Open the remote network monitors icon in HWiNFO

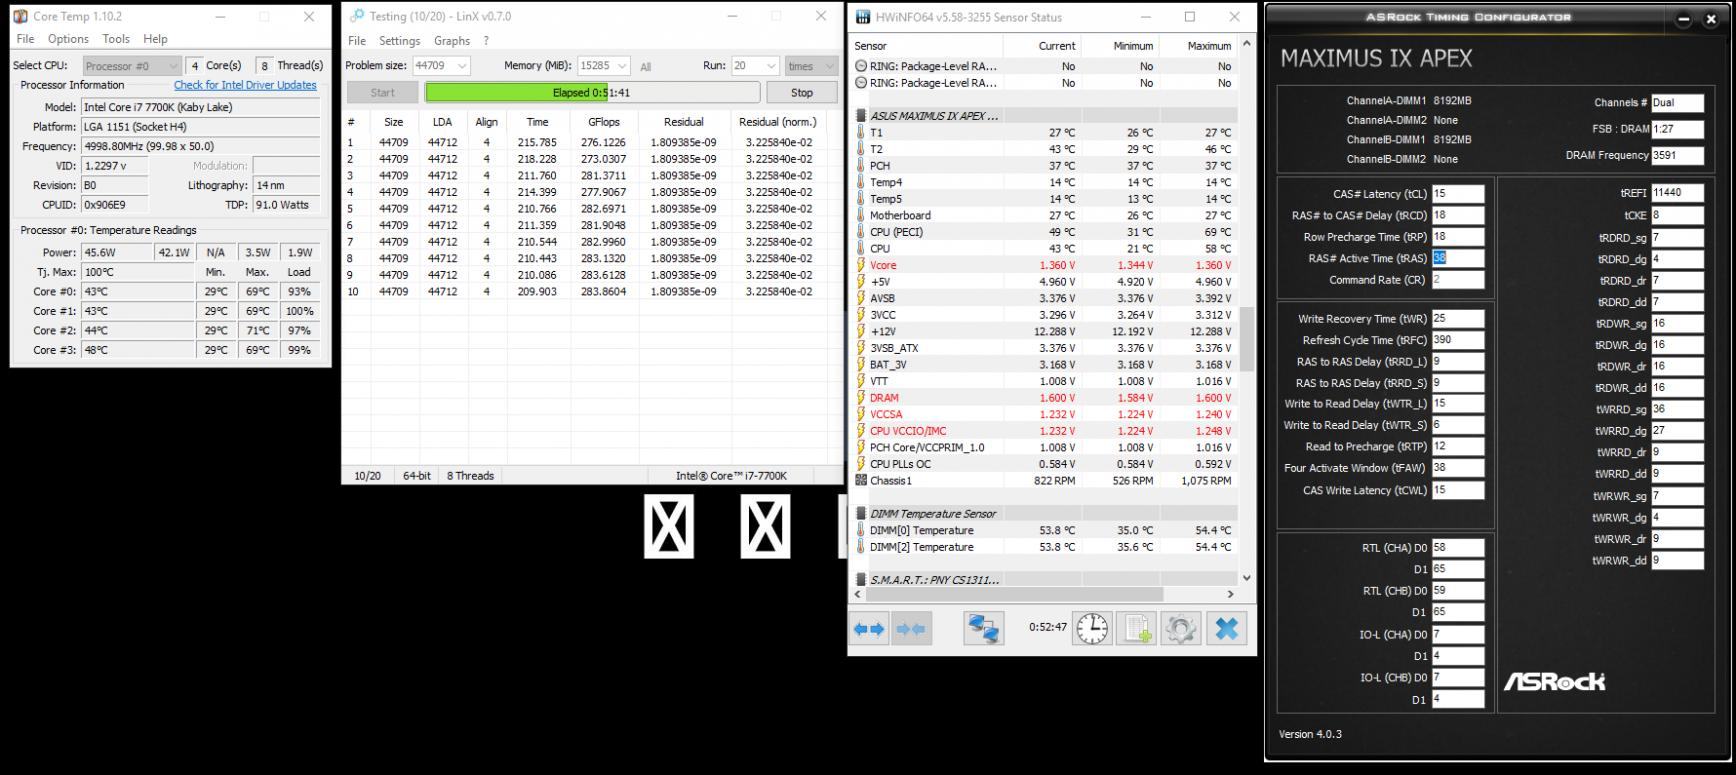[984, 629]
